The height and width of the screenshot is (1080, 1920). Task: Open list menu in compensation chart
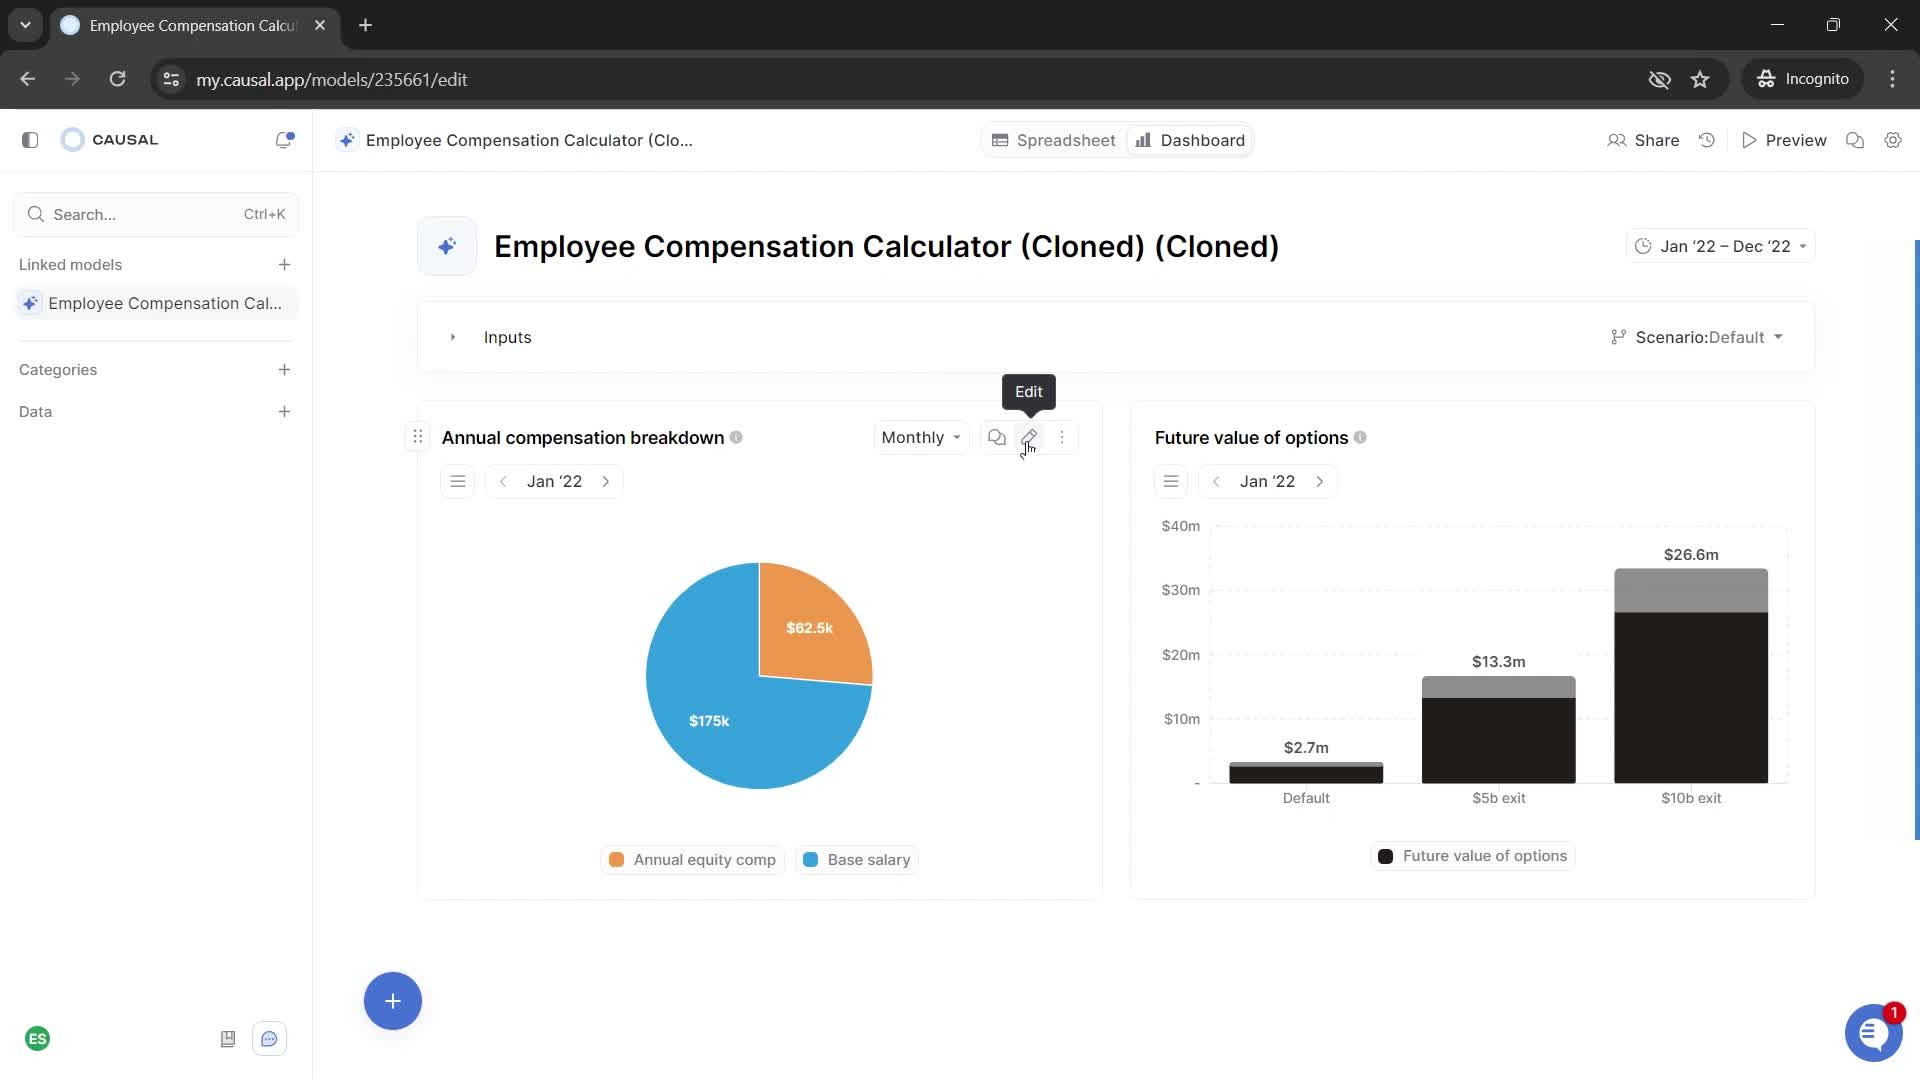pos(458,481)
